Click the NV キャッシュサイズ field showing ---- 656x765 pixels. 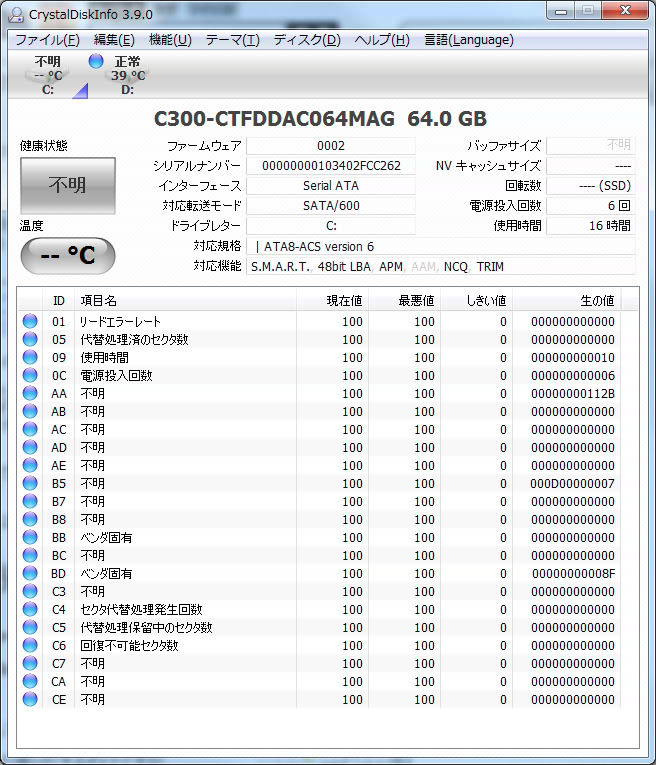[x=591, y=166]
